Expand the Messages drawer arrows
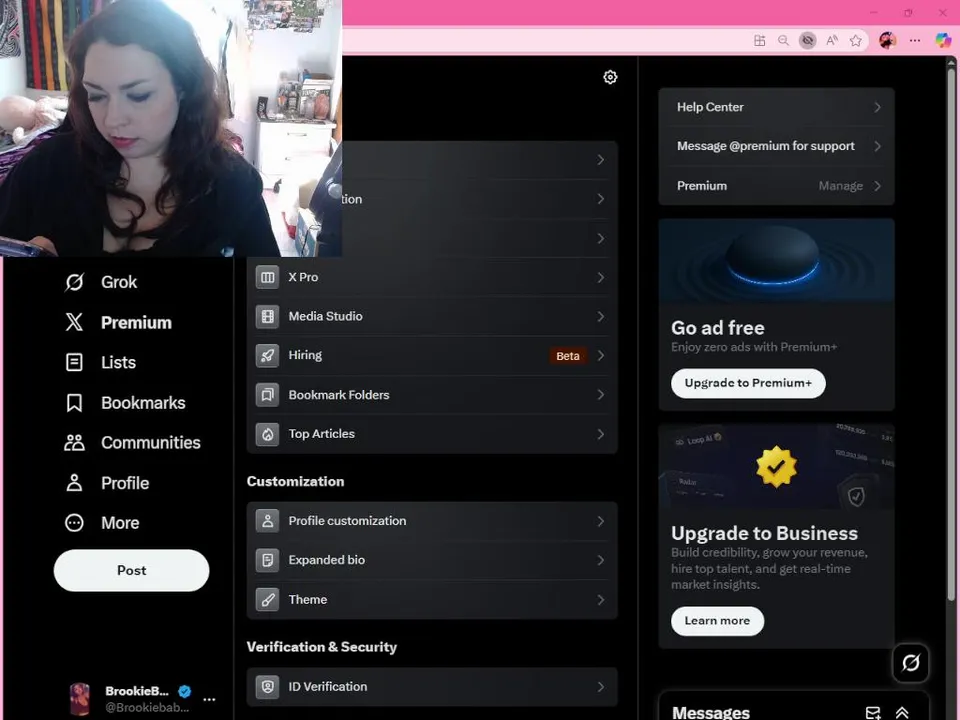The image size is (960, 720). [902, 713]
